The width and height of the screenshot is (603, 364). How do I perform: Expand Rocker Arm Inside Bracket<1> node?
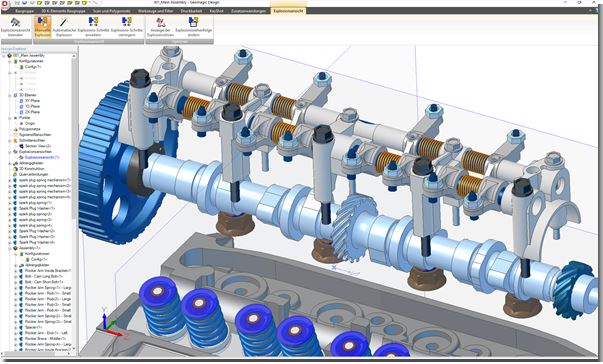tap(16, 271)
